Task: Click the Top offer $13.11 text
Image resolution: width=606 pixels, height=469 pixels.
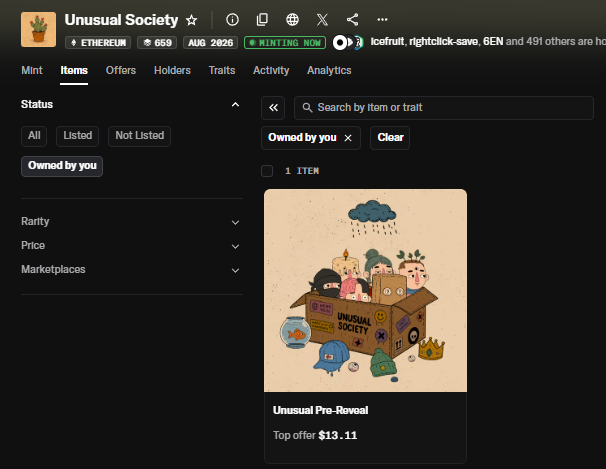Action: [315, 435]
